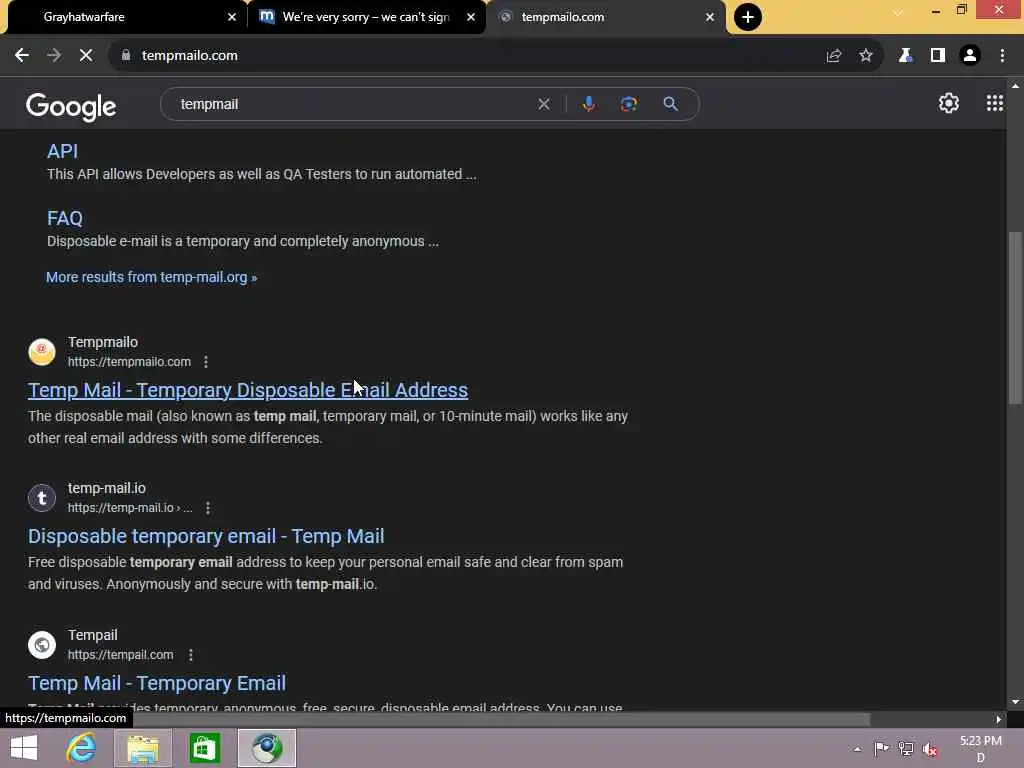This screenshot has width=1024, height=768.
Task: Click the muted volume tray icon
Action: point(930,749)
